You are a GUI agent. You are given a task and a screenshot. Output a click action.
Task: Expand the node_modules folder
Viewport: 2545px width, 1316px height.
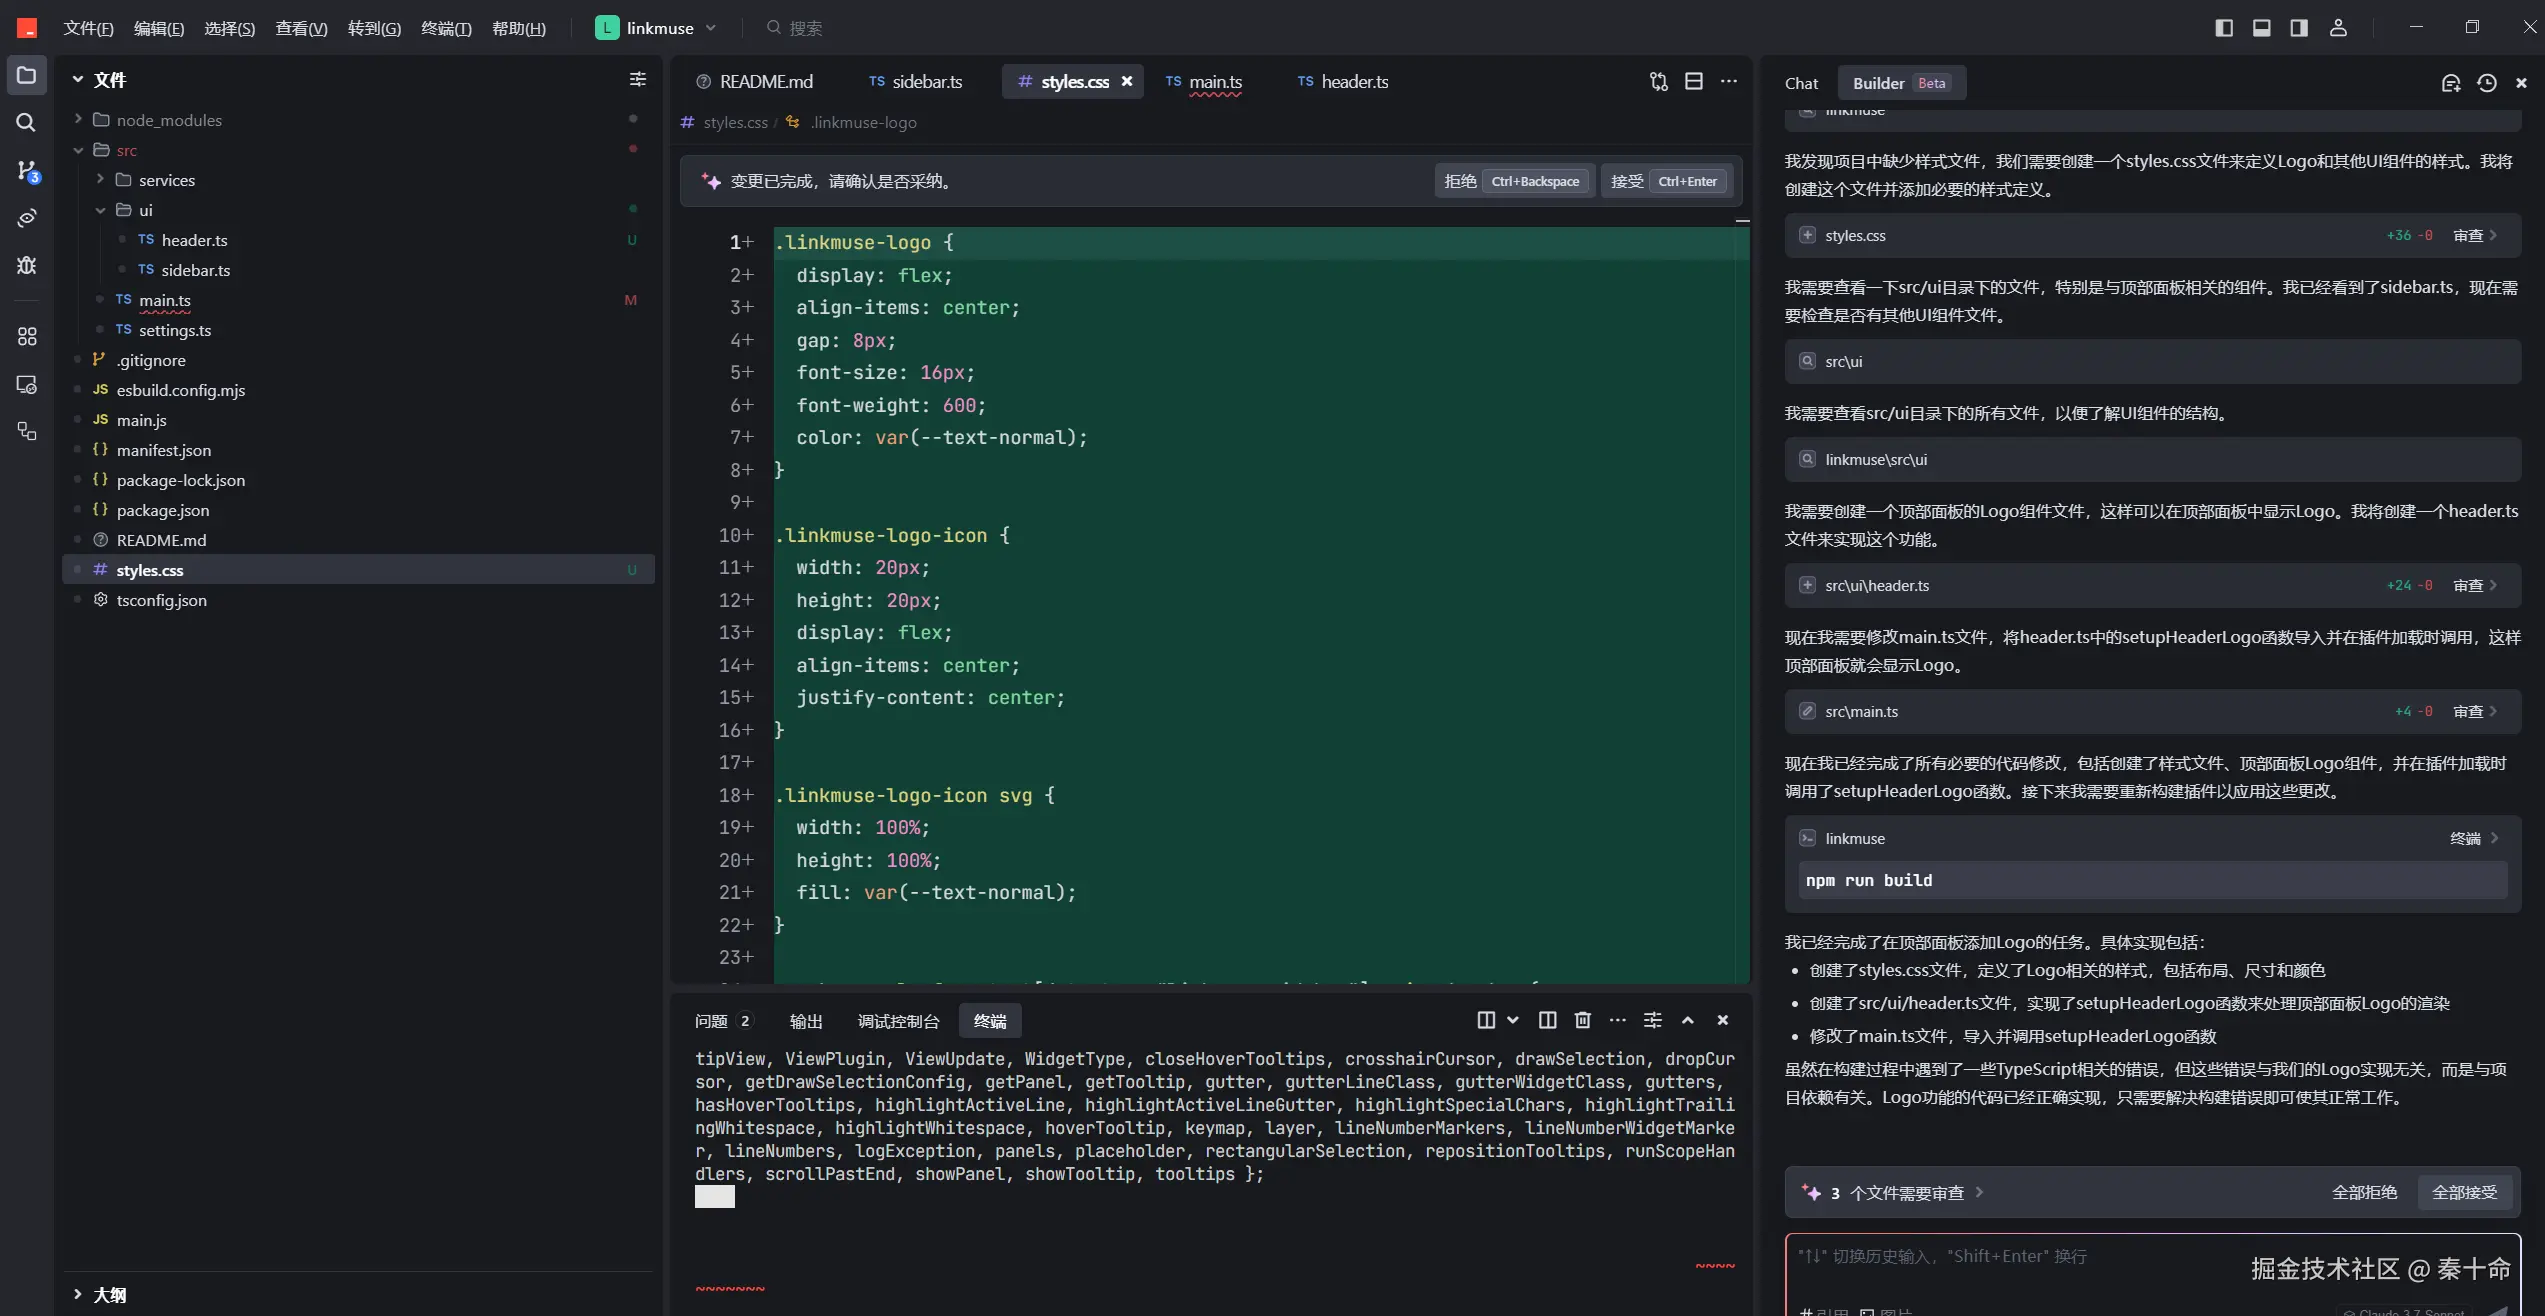coord(168,120)
